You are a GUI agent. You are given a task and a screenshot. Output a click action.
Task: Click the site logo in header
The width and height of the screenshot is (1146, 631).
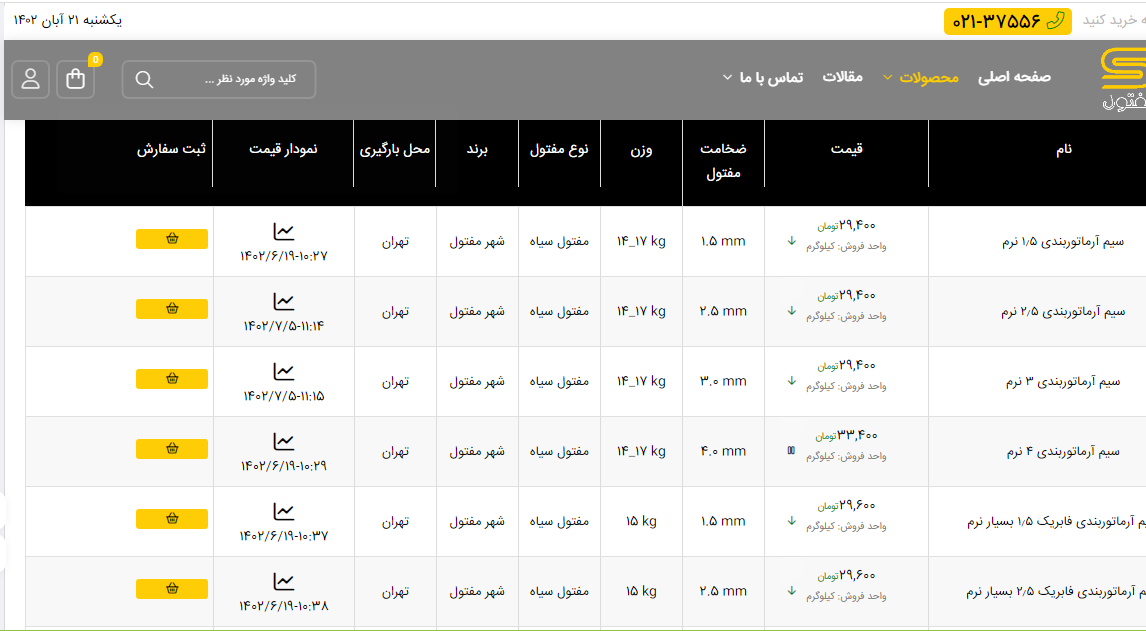pos(1122,80)
